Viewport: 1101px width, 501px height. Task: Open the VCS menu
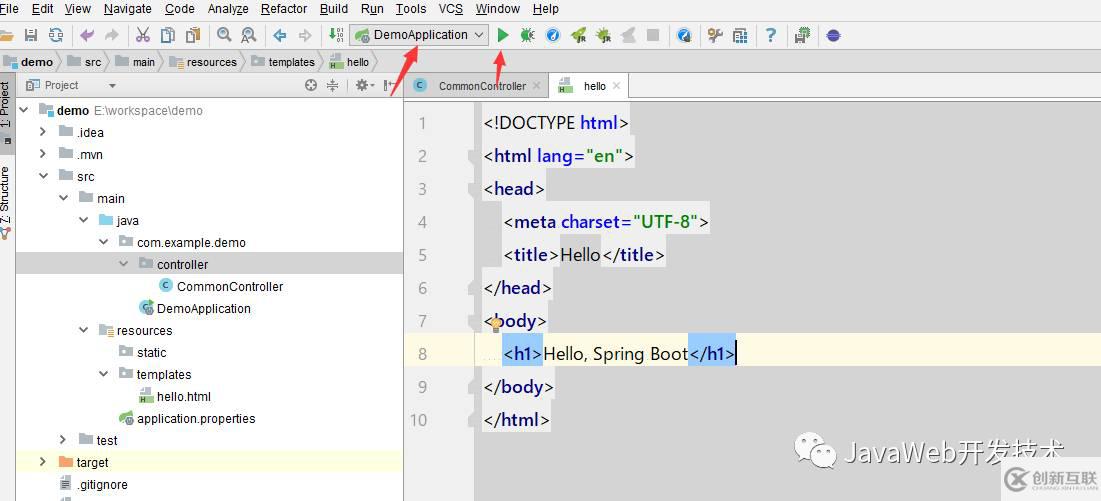pyautogui.click(x=451, y=9)
